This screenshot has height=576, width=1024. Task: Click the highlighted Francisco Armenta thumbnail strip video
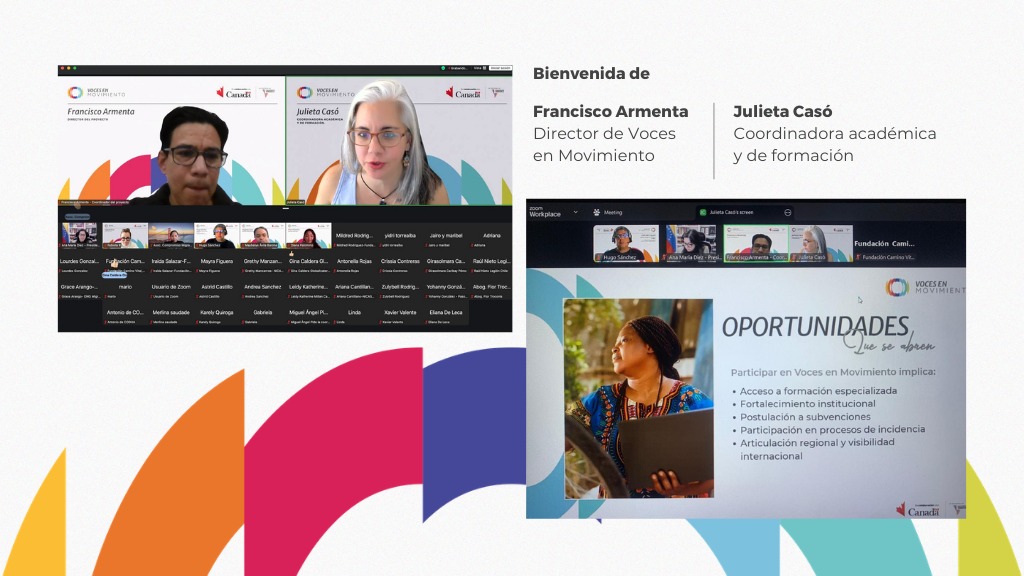coord(756,243)
